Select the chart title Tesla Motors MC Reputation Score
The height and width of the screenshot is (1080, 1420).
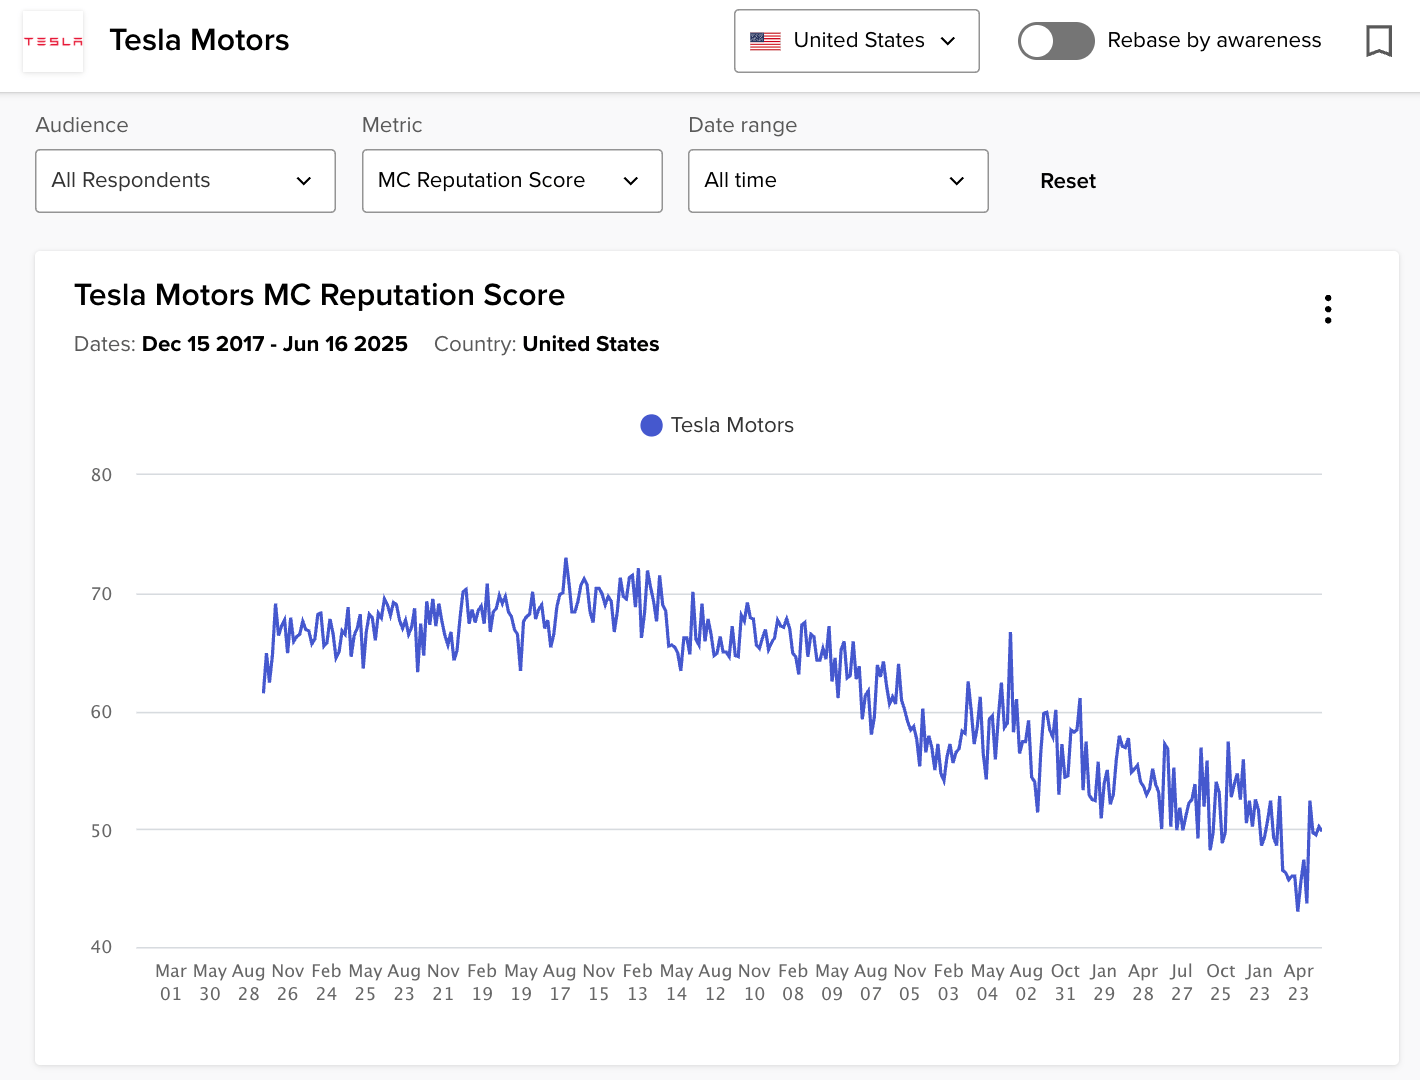coord(319,295)
